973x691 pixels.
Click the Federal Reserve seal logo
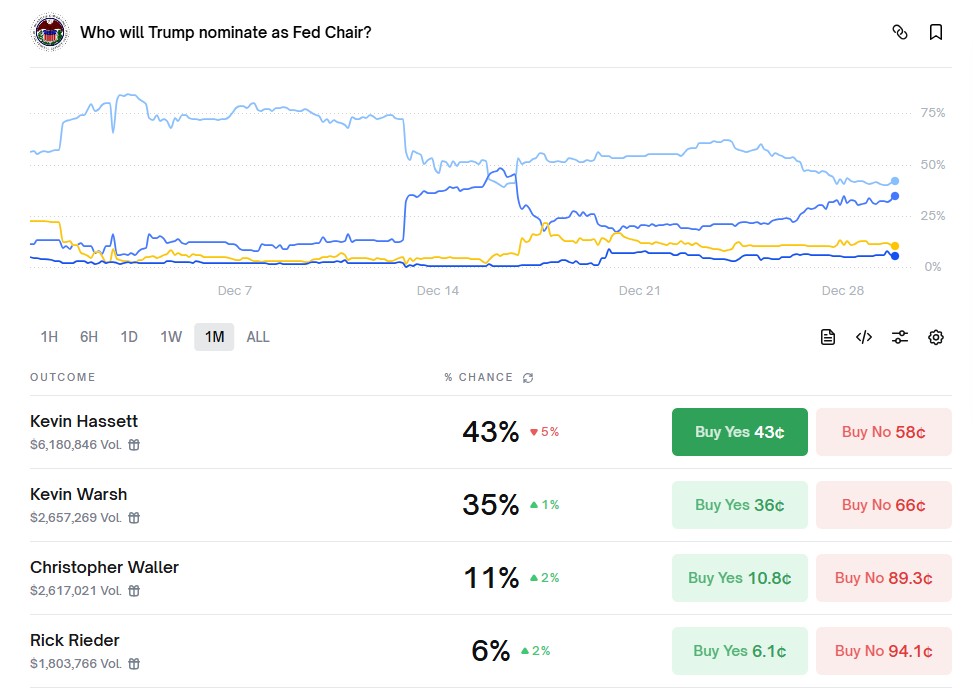click(x=49, y=32)
